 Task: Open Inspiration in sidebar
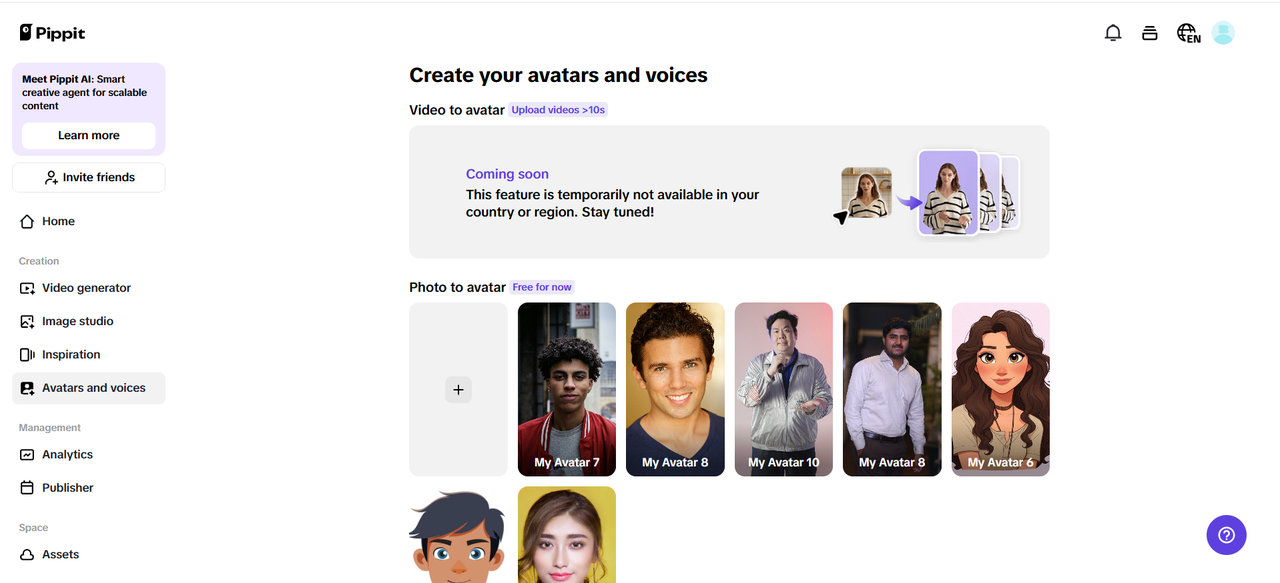pos(88,355)
